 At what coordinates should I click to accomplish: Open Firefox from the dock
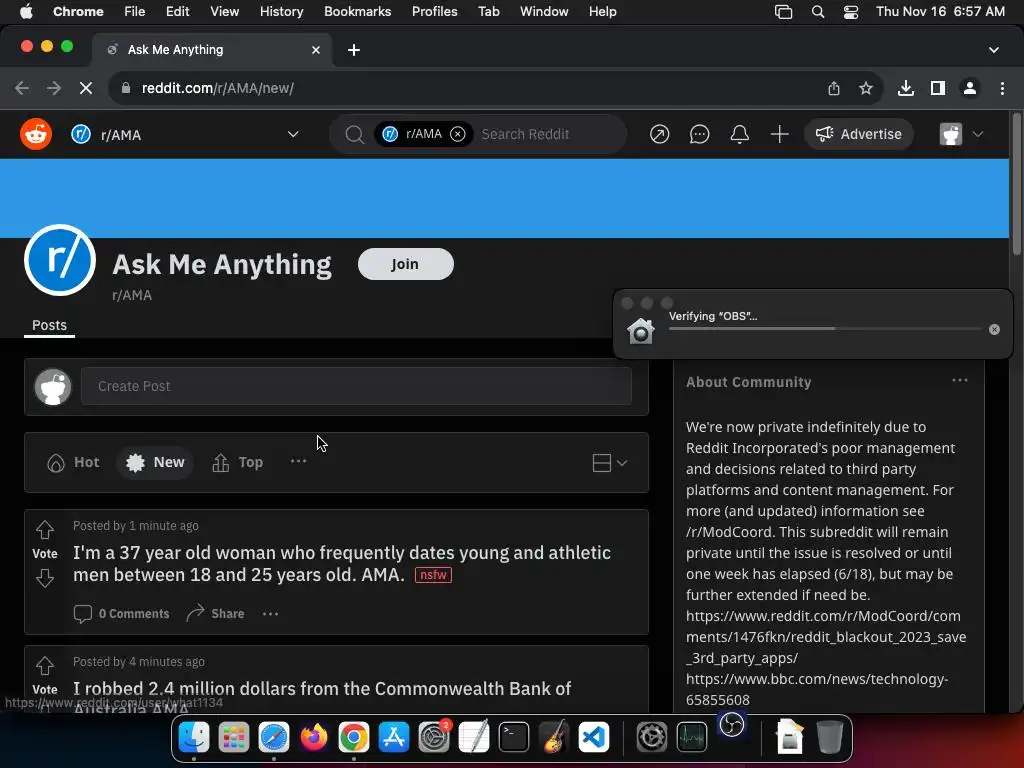[x=313, y=738]
